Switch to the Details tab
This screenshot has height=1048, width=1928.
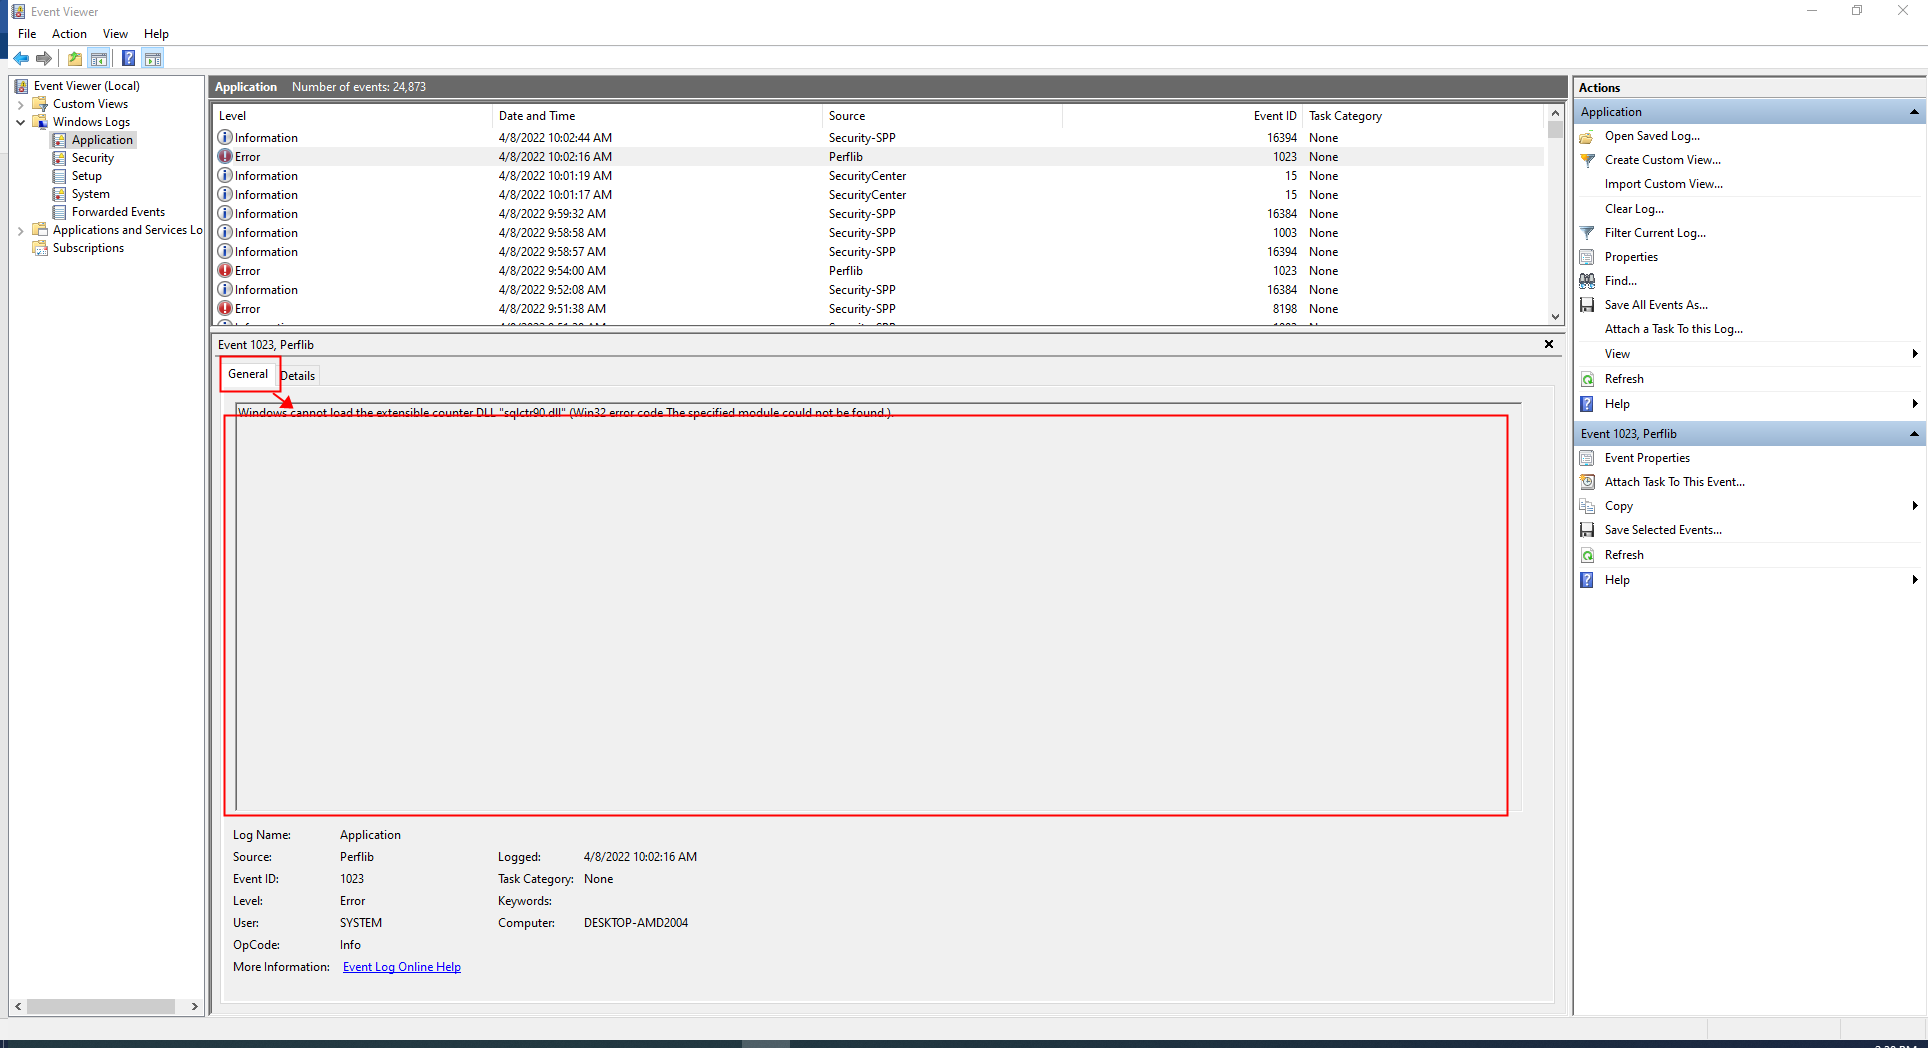(298, 376)
